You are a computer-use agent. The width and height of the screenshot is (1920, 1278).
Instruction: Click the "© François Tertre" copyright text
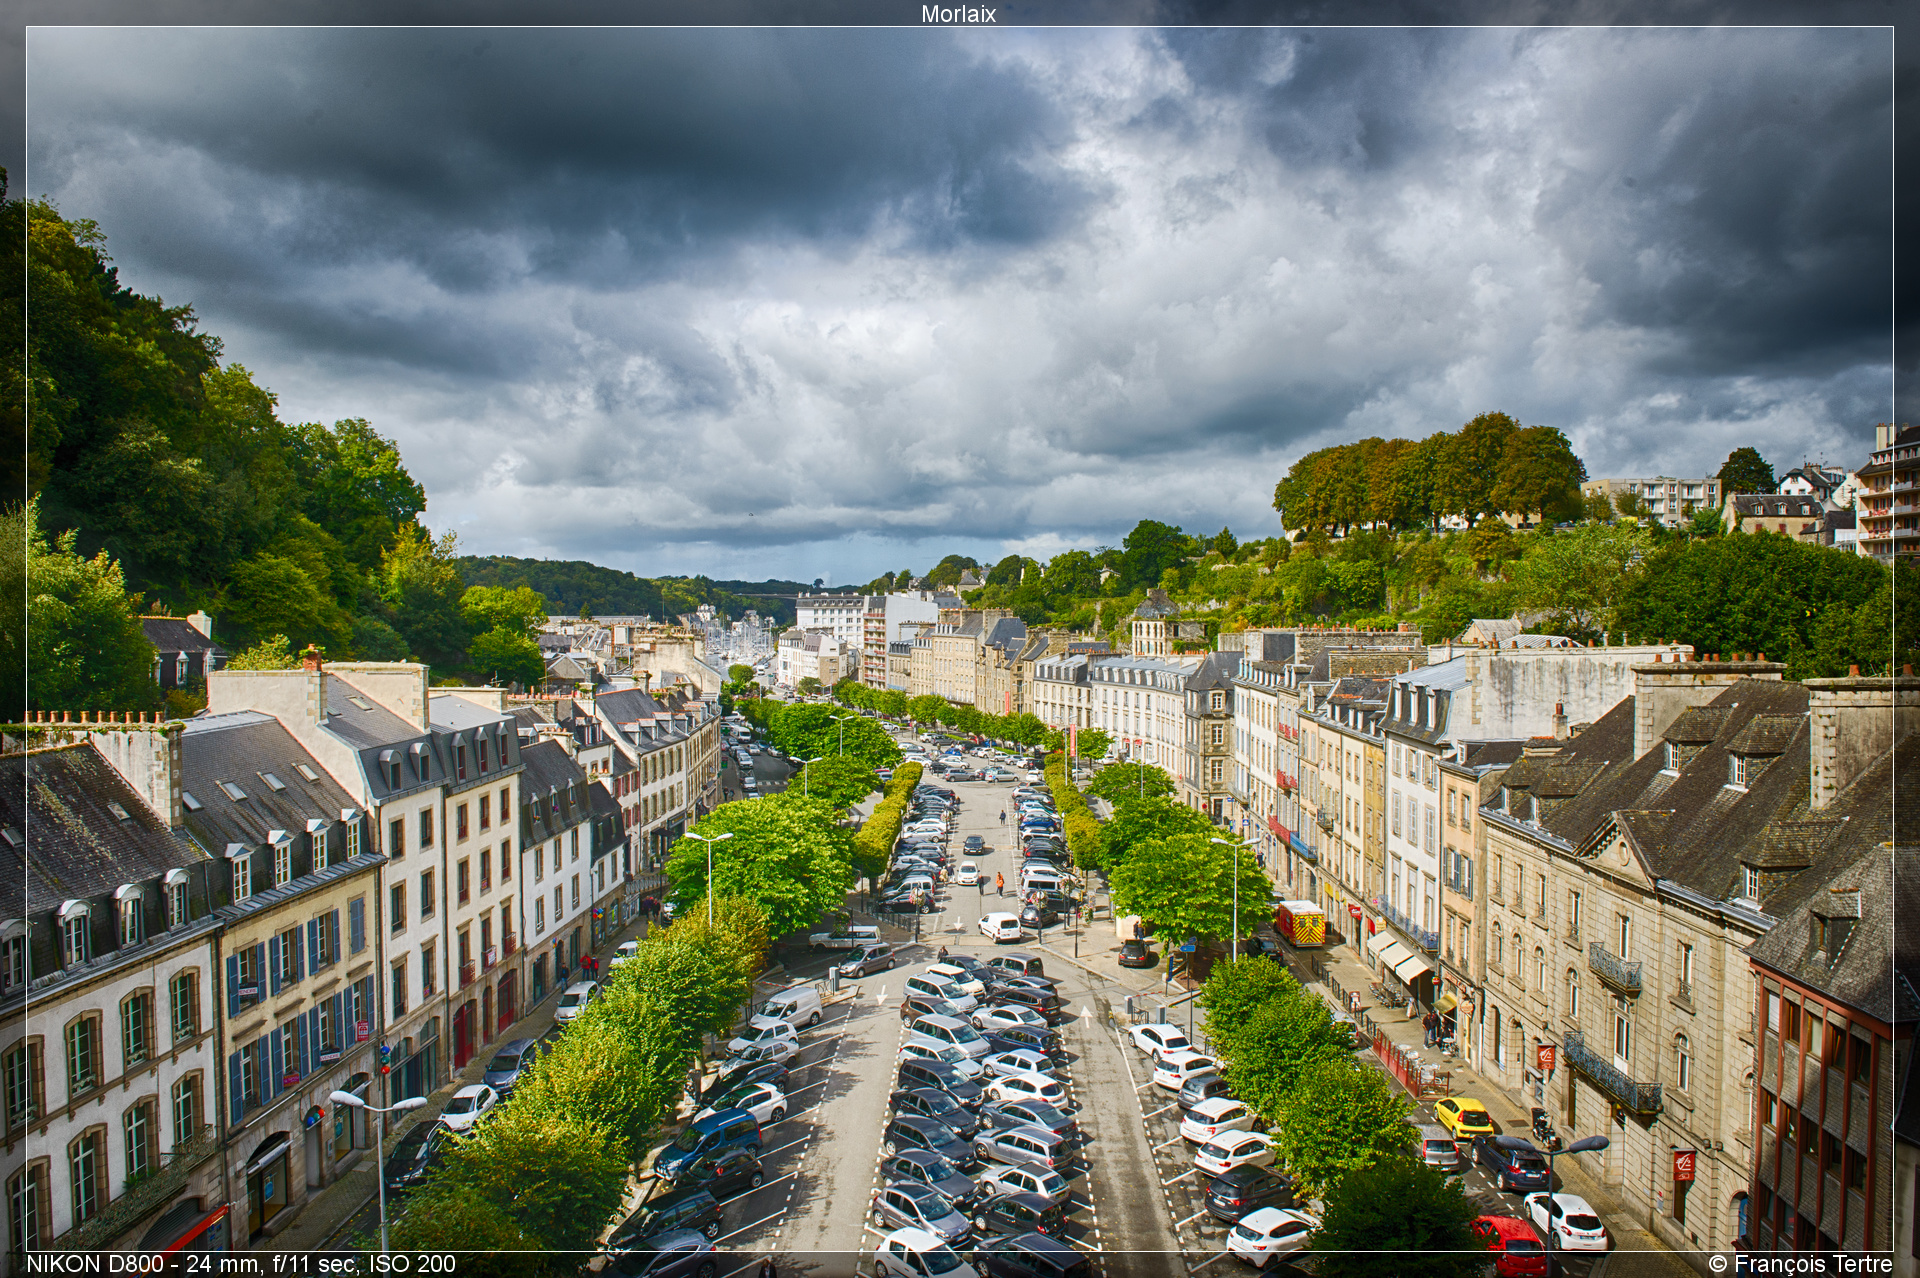tap(1800, 1264)
